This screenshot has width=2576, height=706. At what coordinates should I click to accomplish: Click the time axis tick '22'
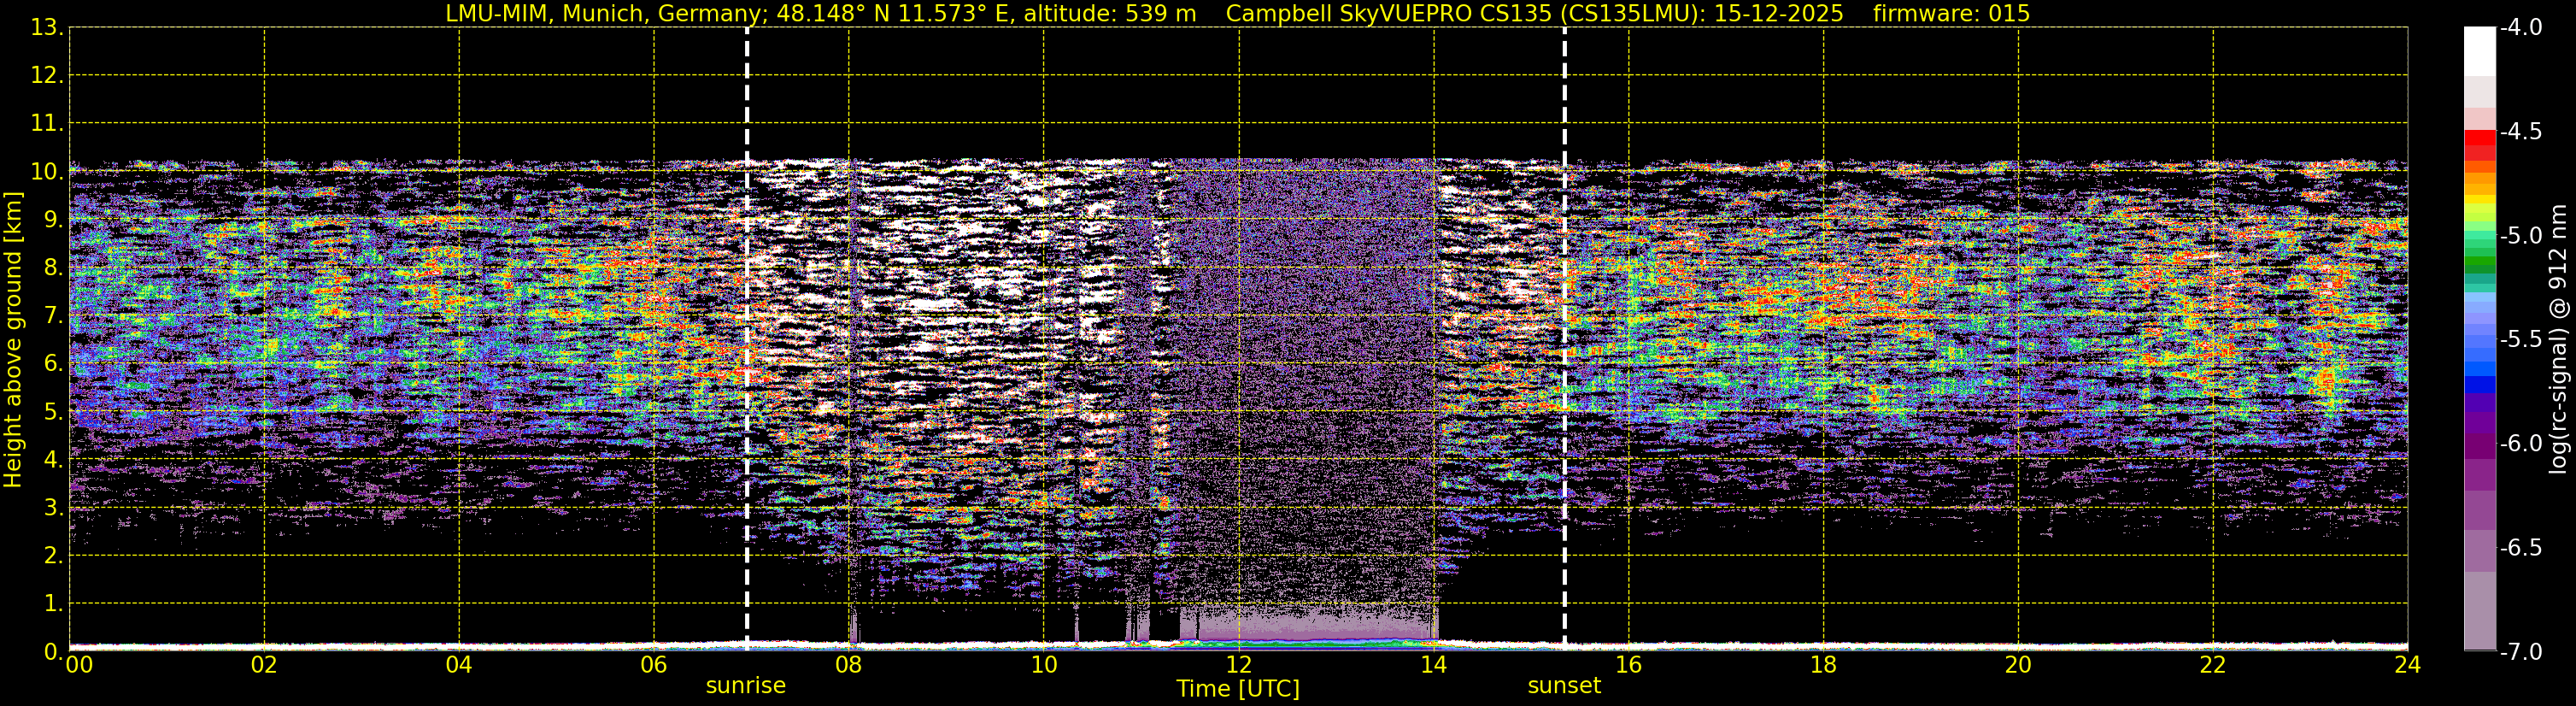[2213, 665]
